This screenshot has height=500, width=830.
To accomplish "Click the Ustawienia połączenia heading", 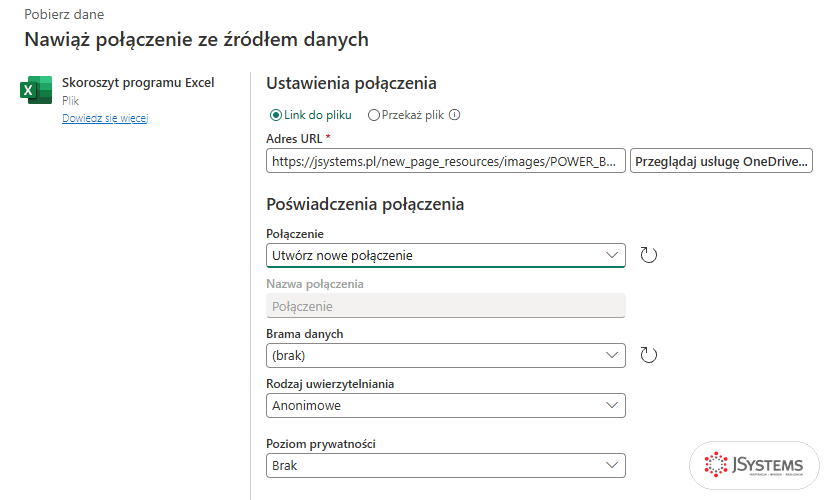I will (351, 83).
